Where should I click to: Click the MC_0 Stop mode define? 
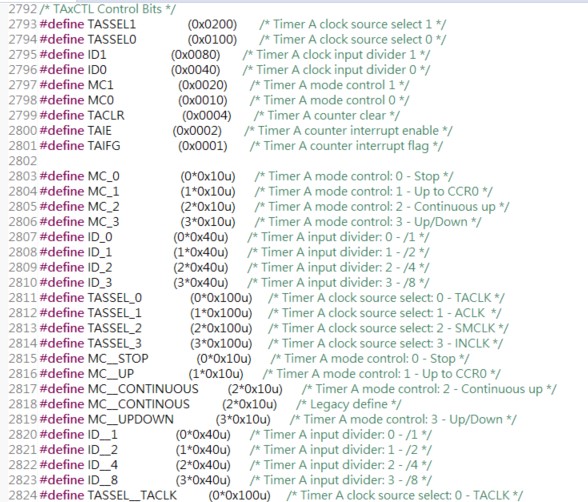click(103, 176)
